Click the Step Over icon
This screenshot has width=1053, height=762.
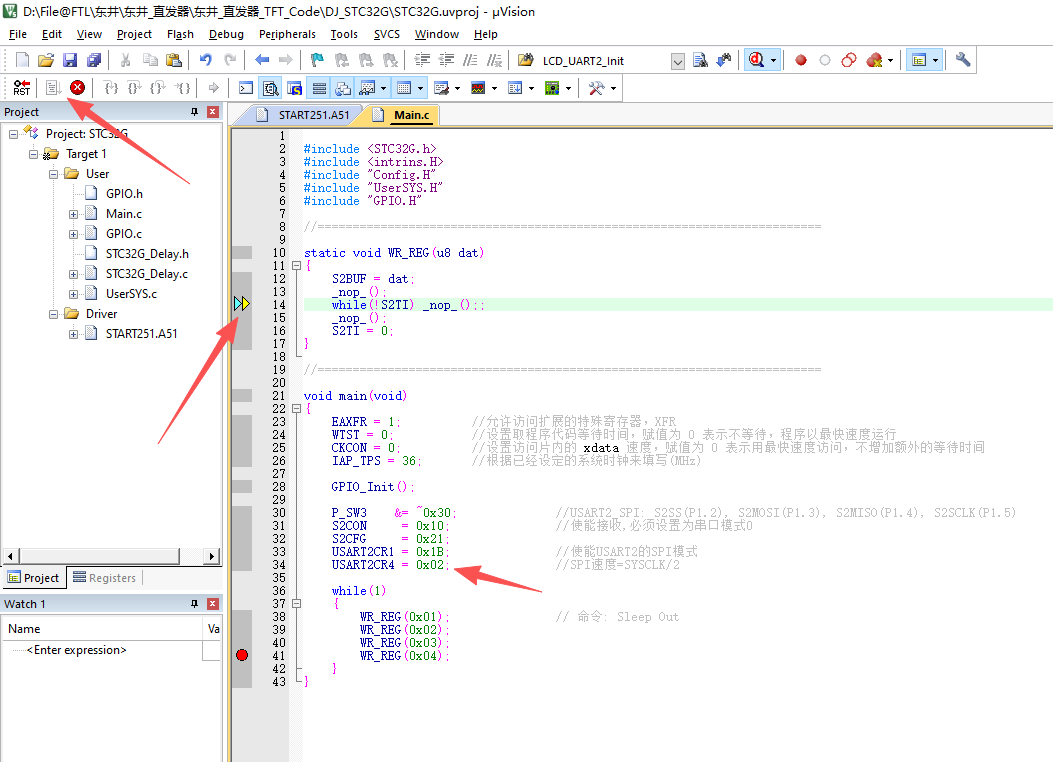point(134,87)
